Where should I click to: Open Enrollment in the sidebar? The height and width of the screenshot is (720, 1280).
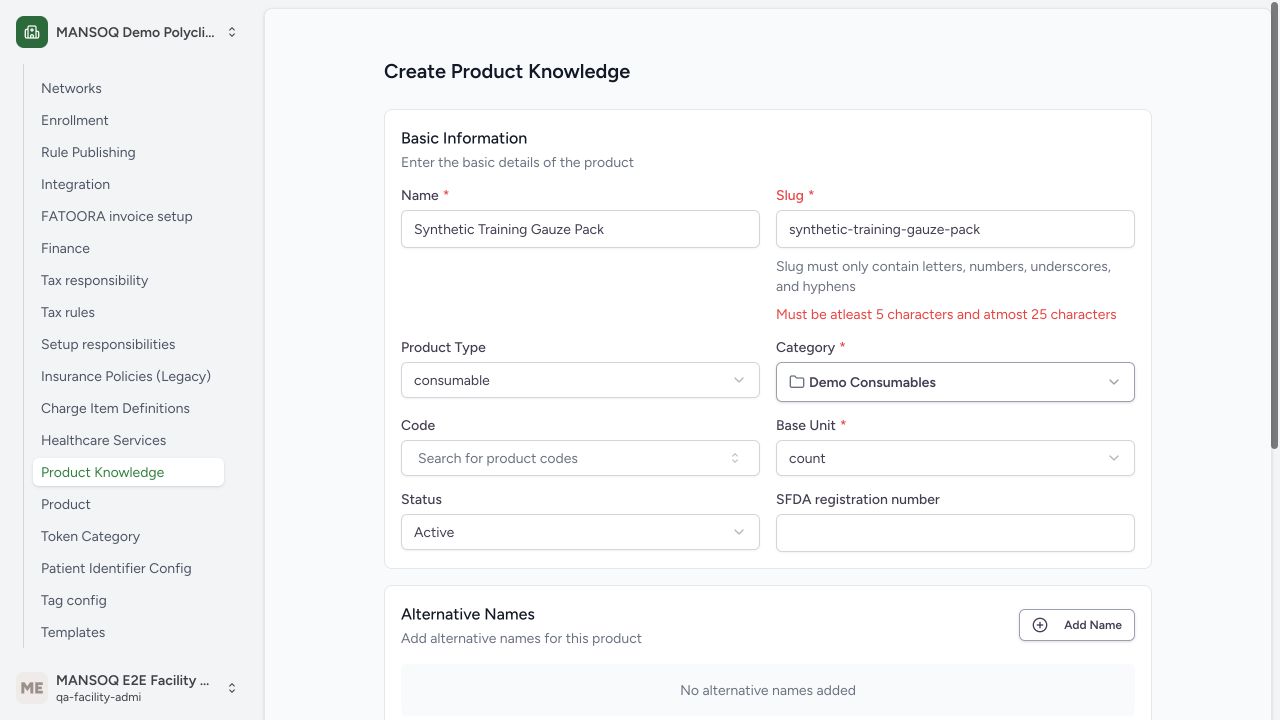(128, 120)
